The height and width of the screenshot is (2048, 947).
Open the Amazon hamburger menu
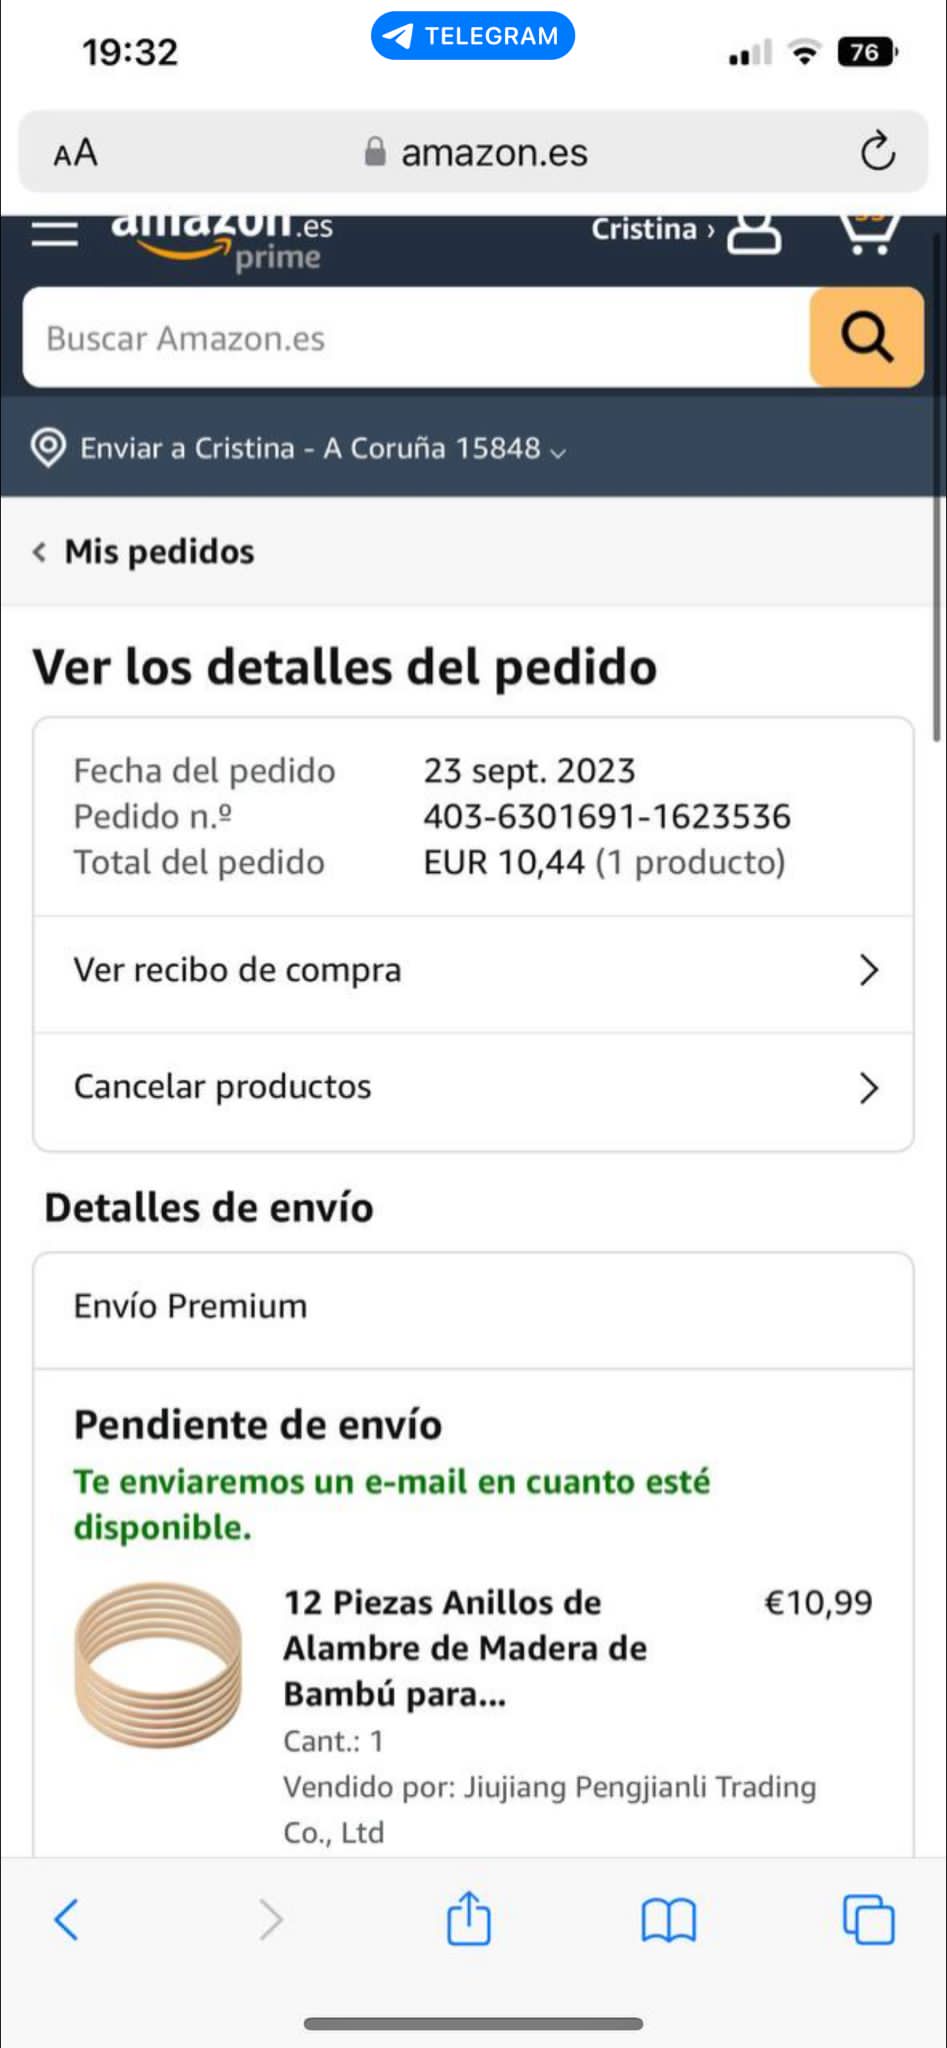54,234
